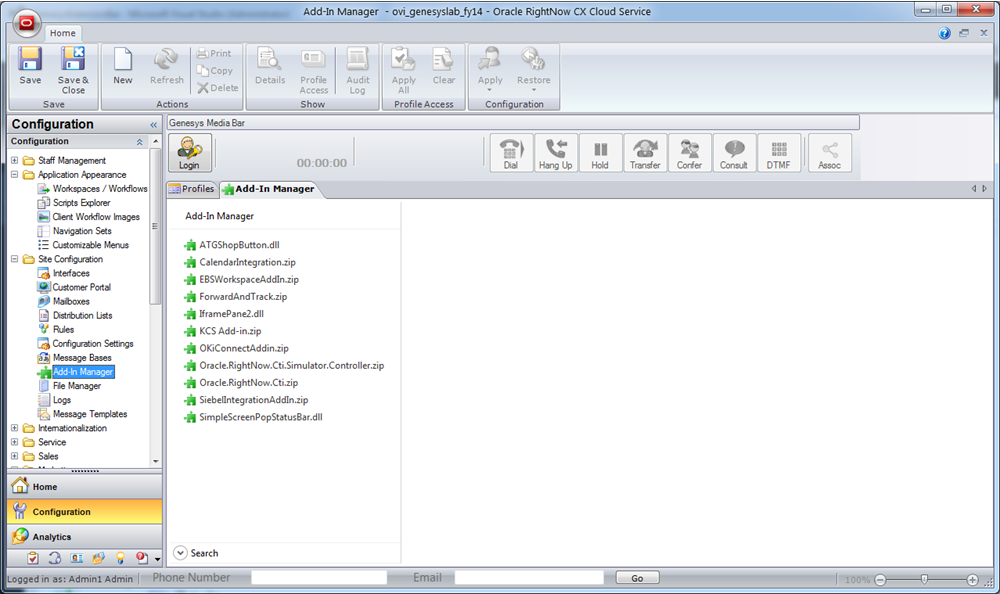
Task: Expand the Search section
Action: (181, 553)
